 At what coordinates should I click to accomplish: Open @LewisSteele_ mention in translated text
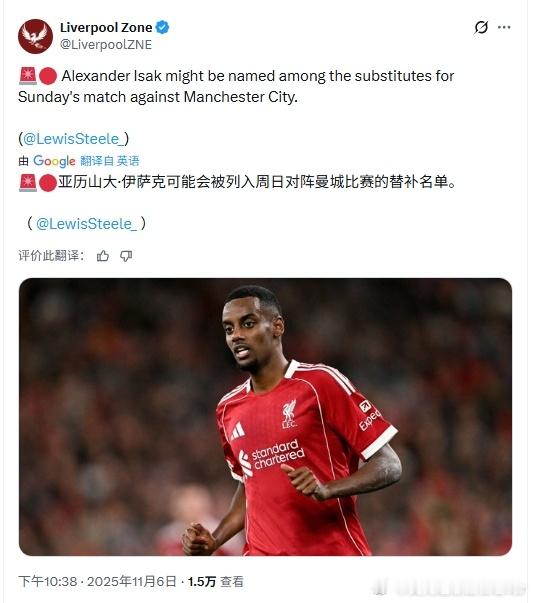point(86,224)
